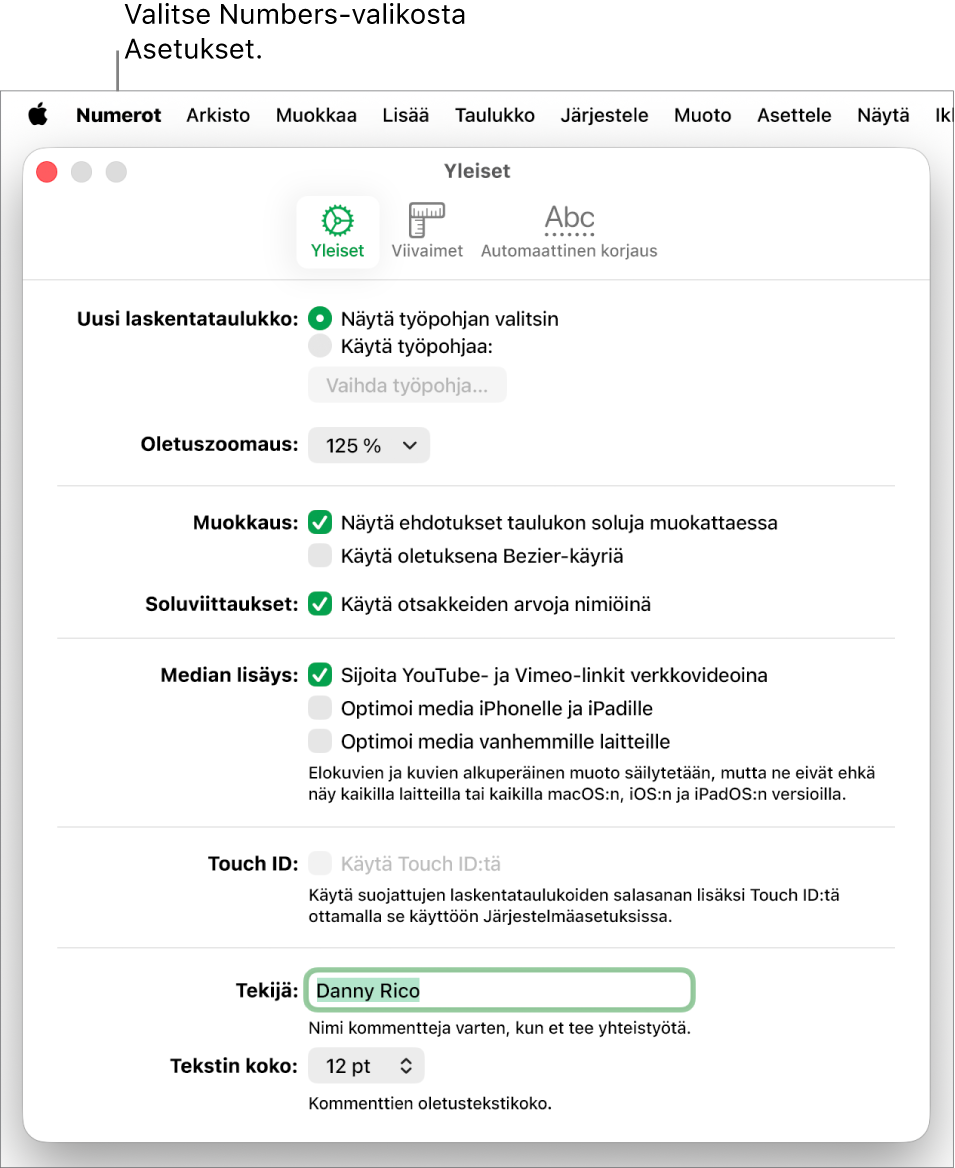955x1168 pixels.
Task: Open the Tekstin koko 12 pt popup
Action: coord(367,1066)
